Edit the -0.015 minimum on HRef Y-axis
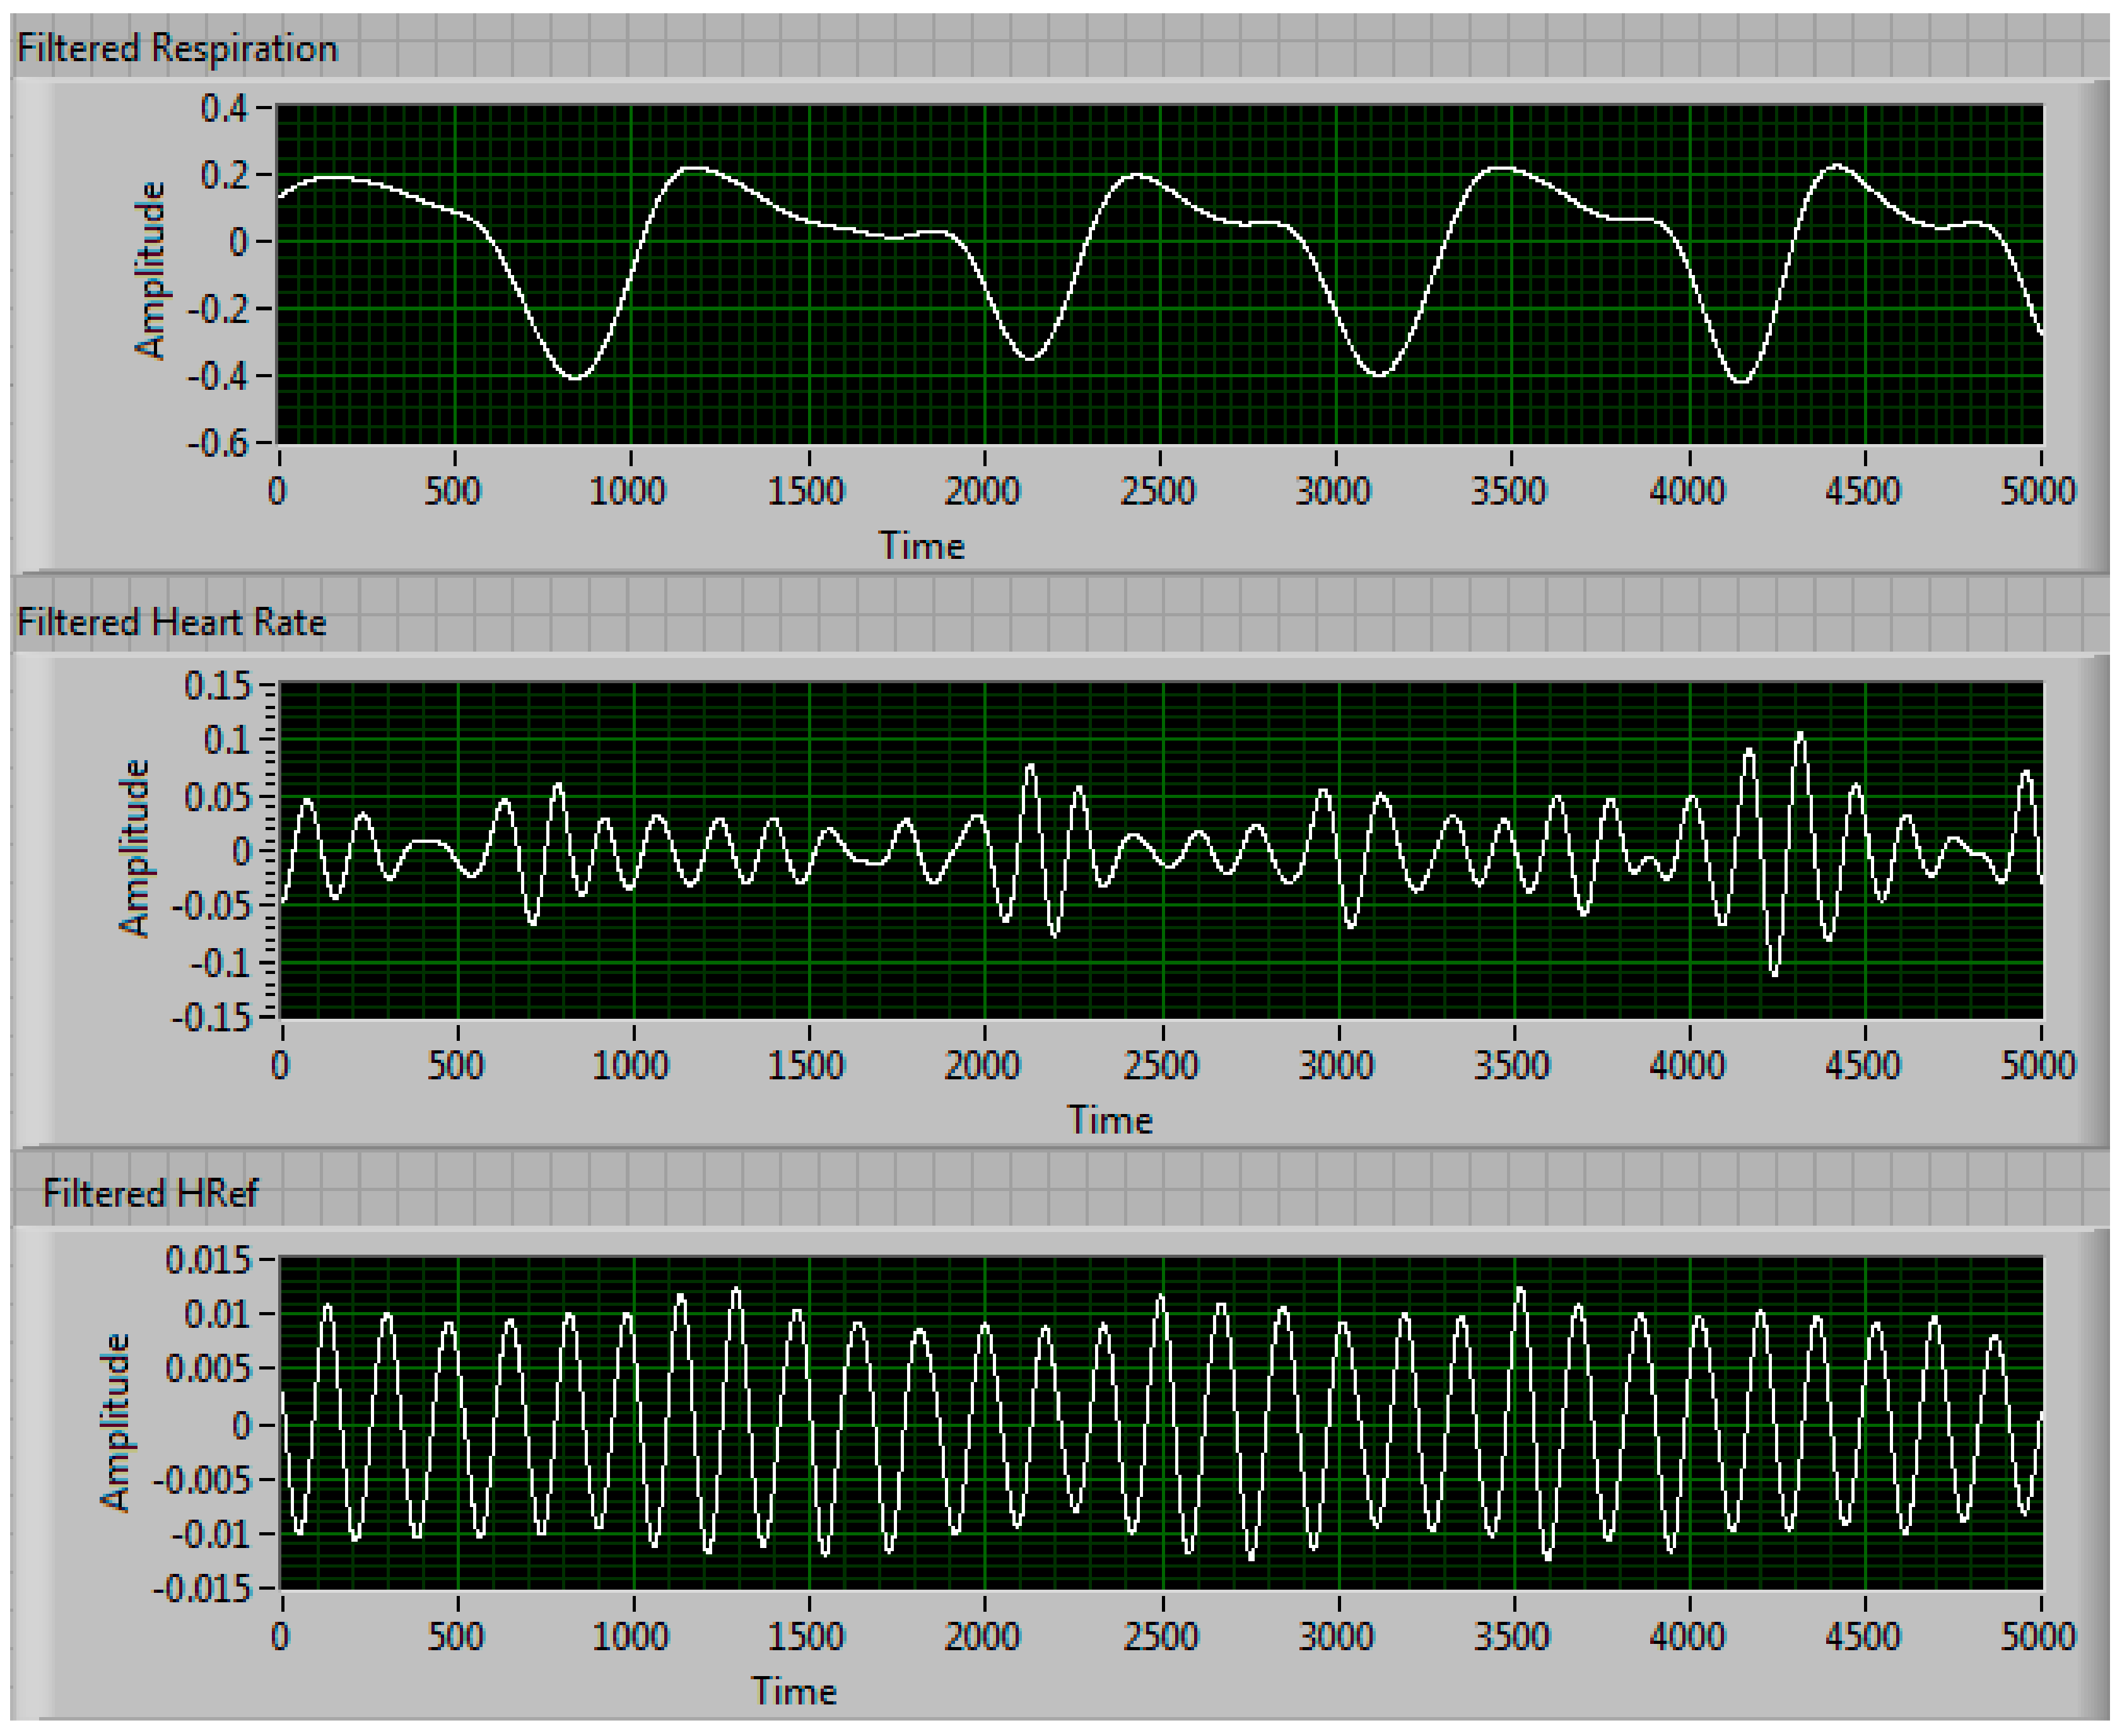This screenshot has height=1736, width=2122. coord(201,1588)
